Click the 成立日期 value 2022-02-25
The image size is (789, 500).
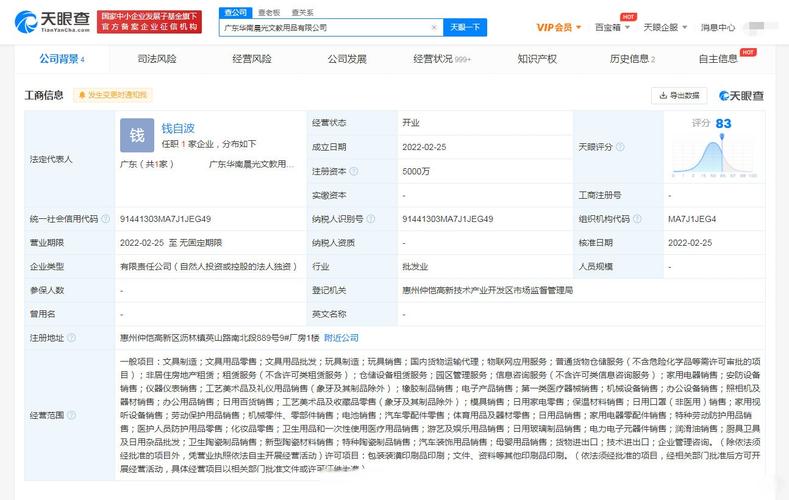click(x=424, y=147)
